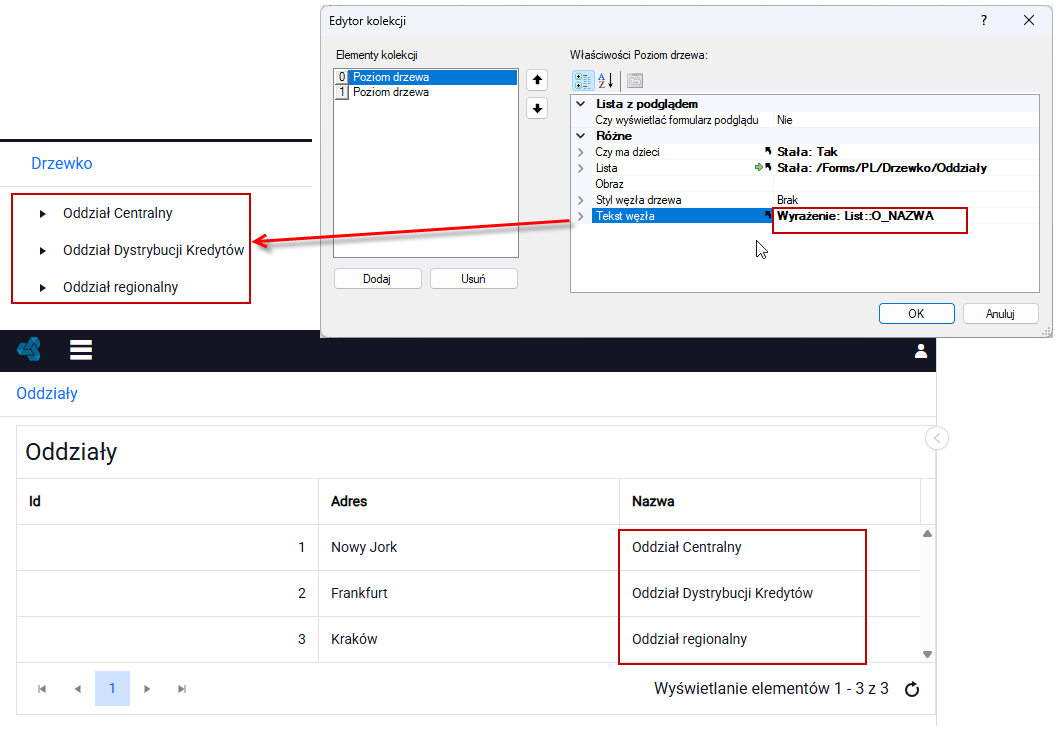Confirm the dialog with OK
This screenshot has width=1060, height=730.
(x=916, y=314)
